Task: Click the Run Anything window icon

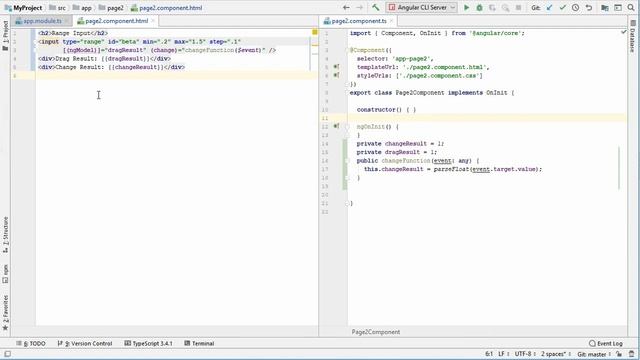Action: coord(618,7)
